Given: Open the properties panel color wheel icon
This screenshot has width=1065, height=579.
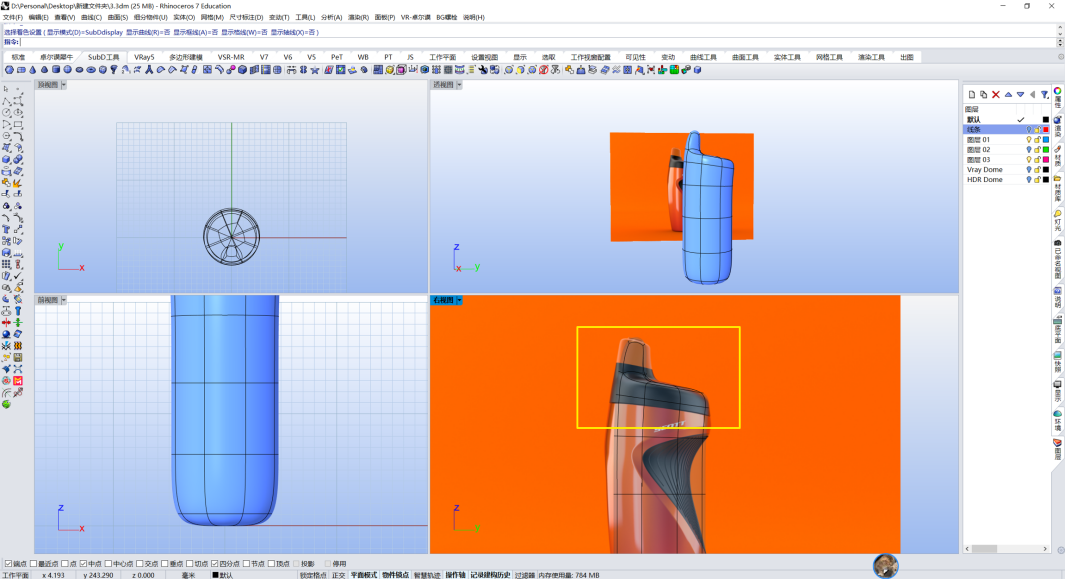Looking at the screenshot, I should click(x=1058, y=92).
